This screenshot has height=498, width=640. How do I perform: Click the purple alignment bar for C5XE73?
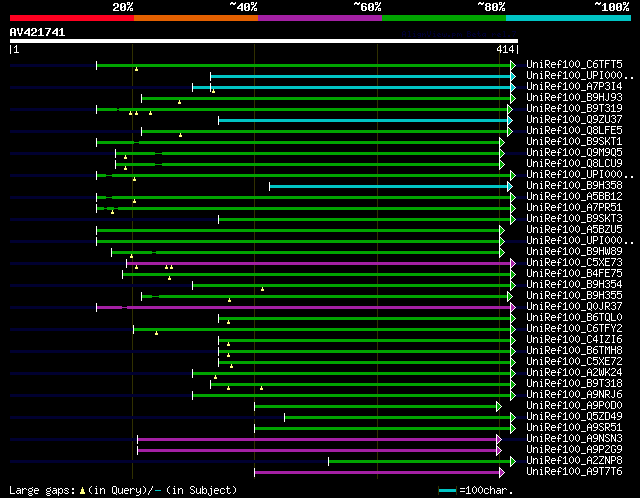(x=319, y=264)
